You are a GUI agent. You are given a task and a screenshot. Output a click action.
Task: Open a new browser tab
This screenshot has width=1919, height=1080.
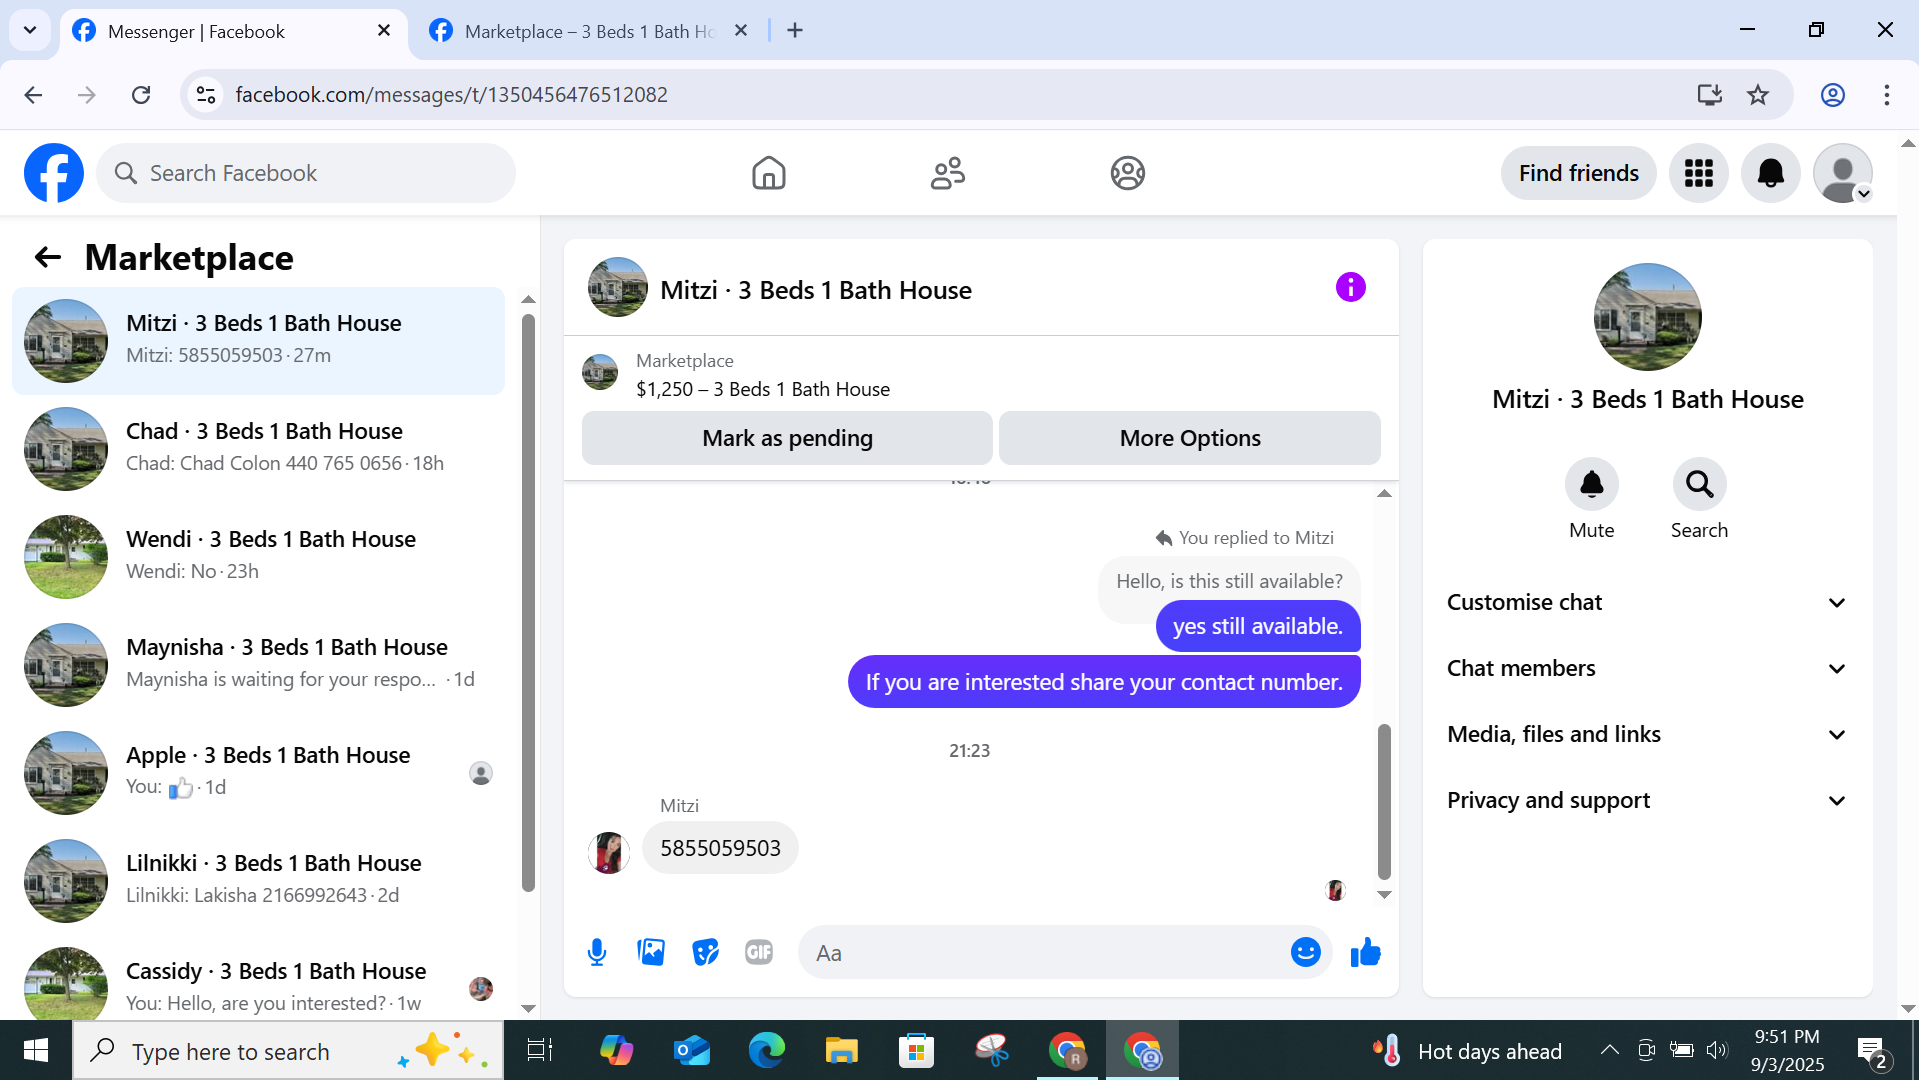click(795, 30)
